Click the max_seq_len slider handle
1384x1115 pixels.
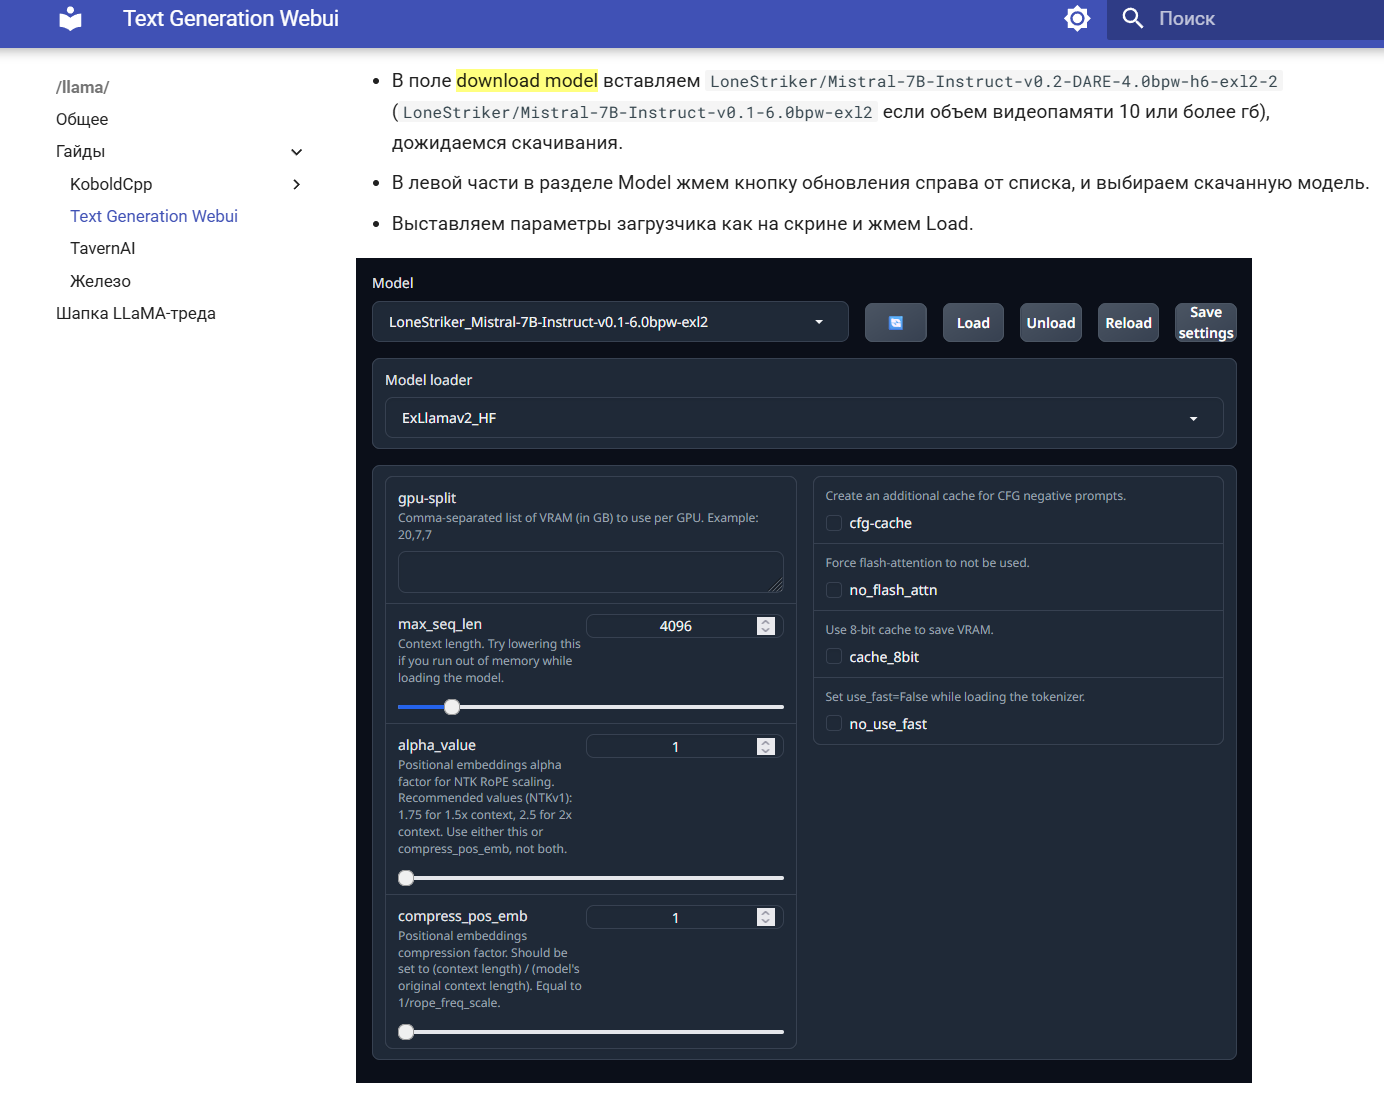452,707
